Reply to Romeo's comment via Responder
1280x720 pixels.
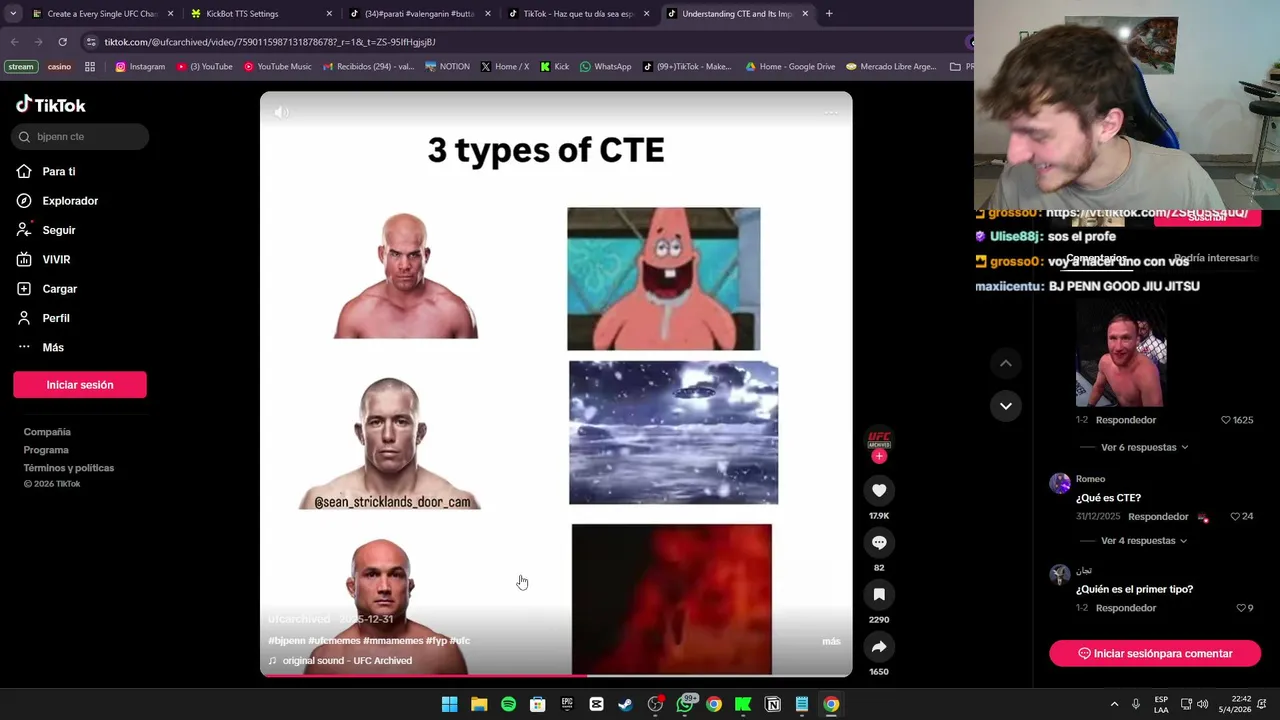click(1158, 517)
